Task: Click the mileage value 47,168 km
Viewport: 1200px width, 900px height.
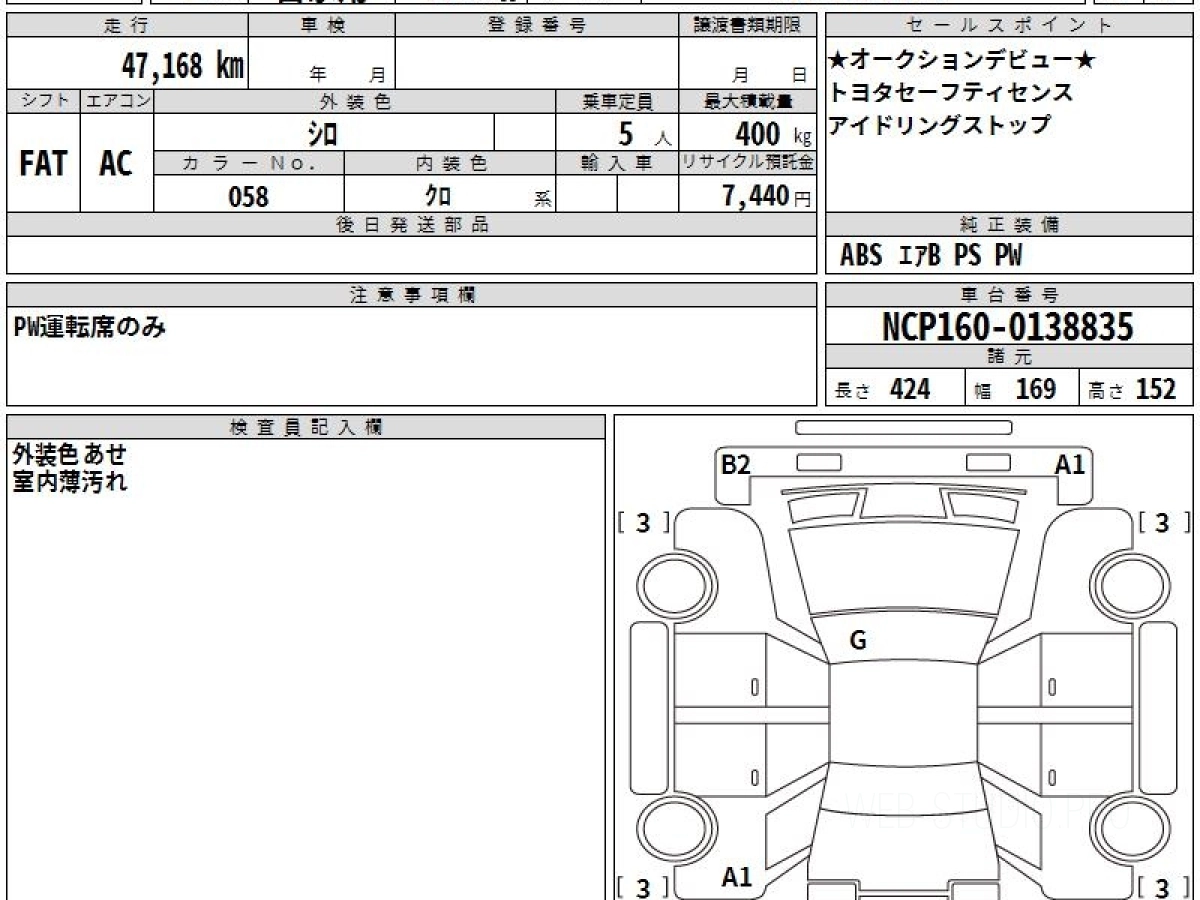Action: (183, 67)
